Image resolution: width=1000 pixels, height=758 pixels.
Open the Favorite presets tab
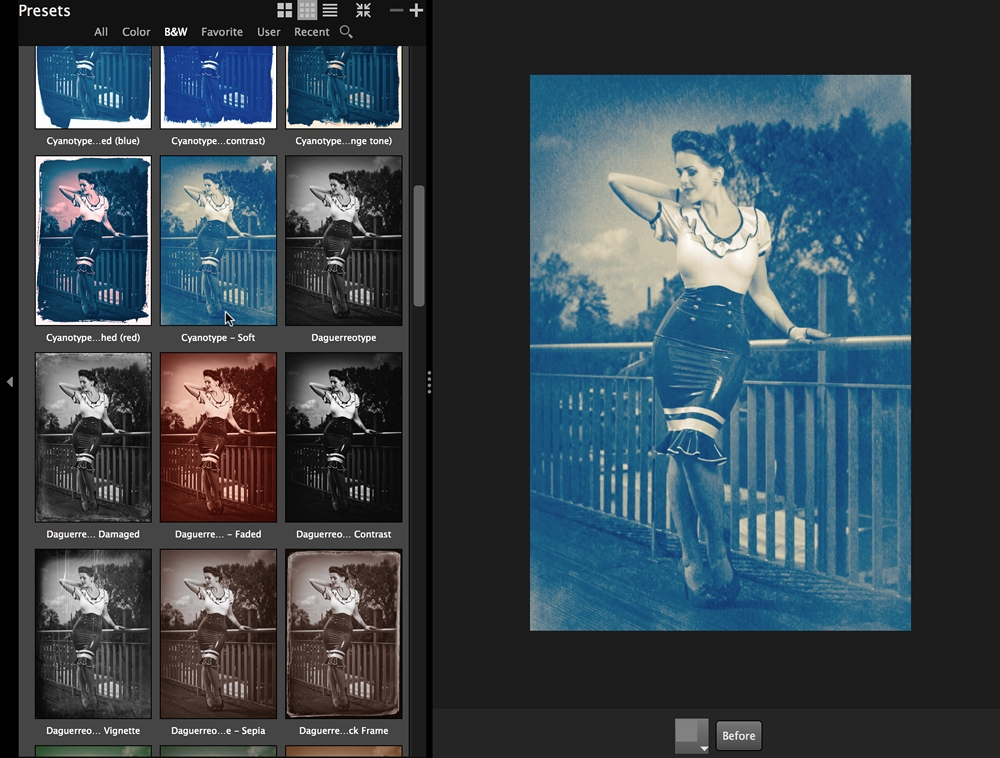tap(222, 32)
